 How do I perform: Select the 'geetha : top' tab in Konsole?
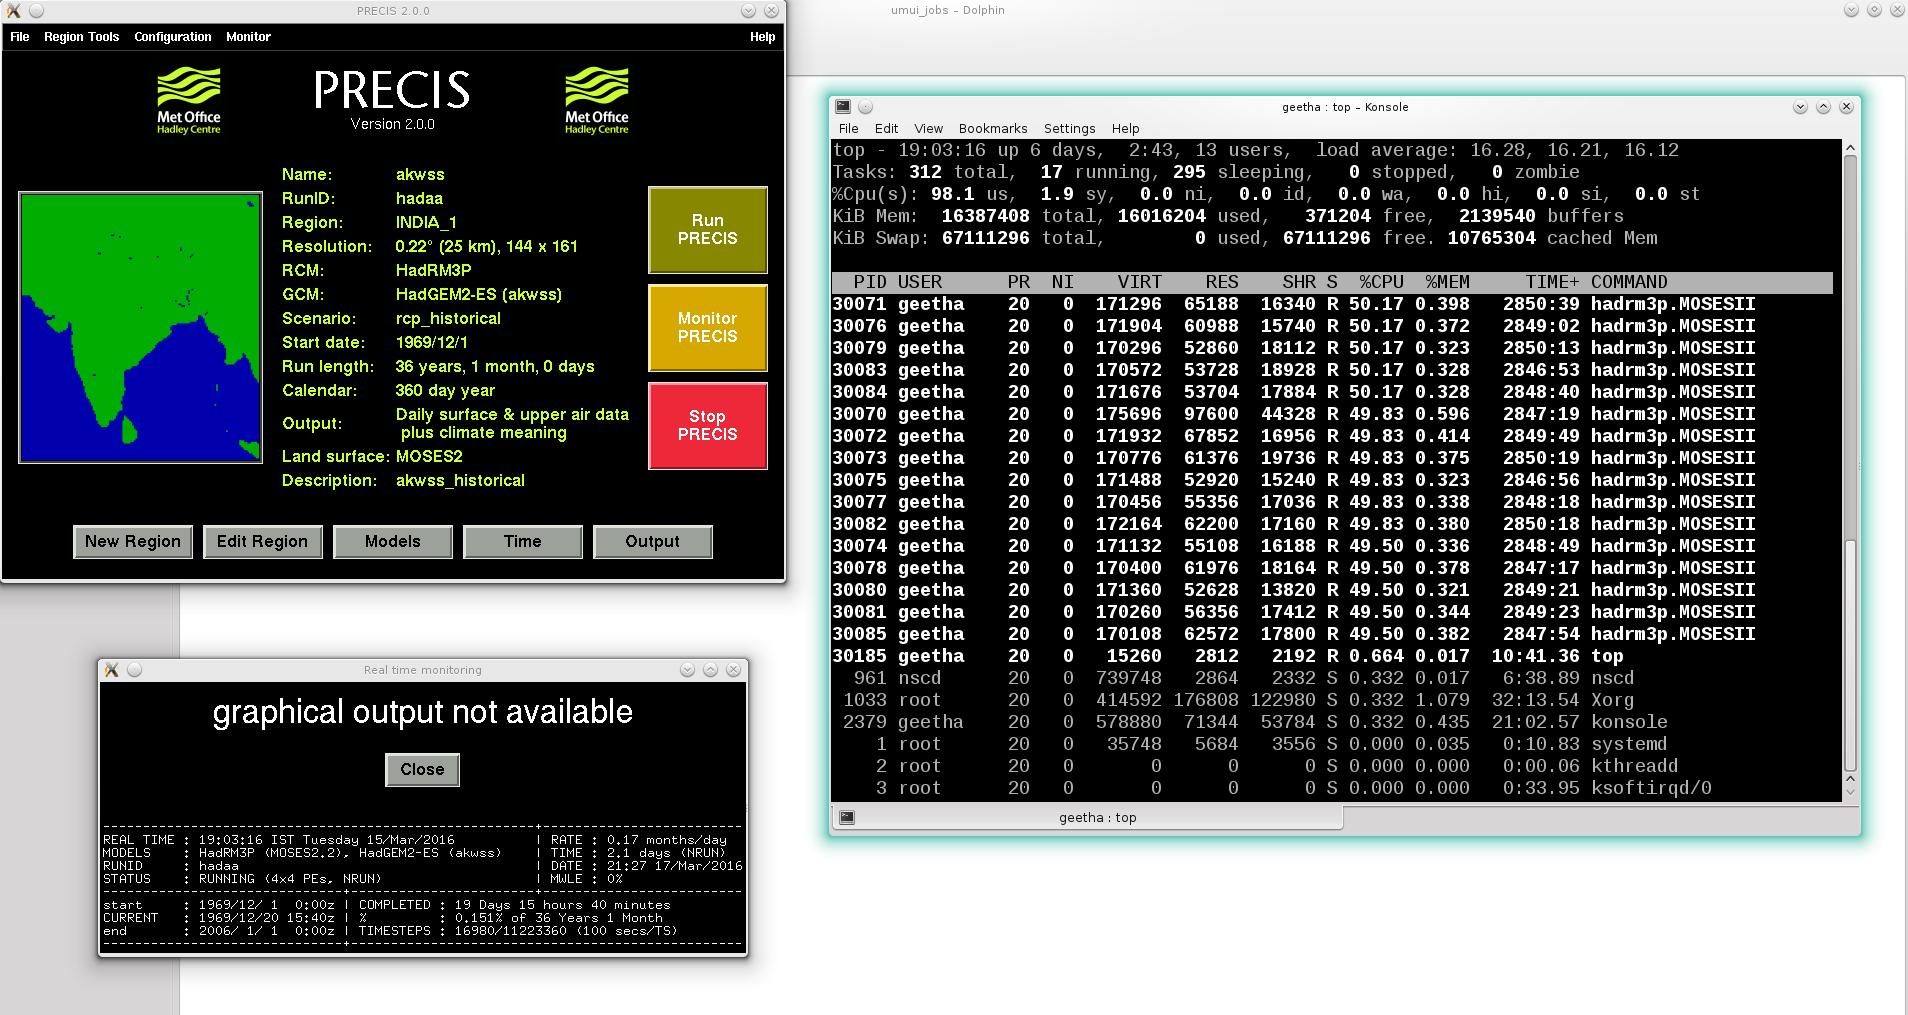tap(1087, 818)
